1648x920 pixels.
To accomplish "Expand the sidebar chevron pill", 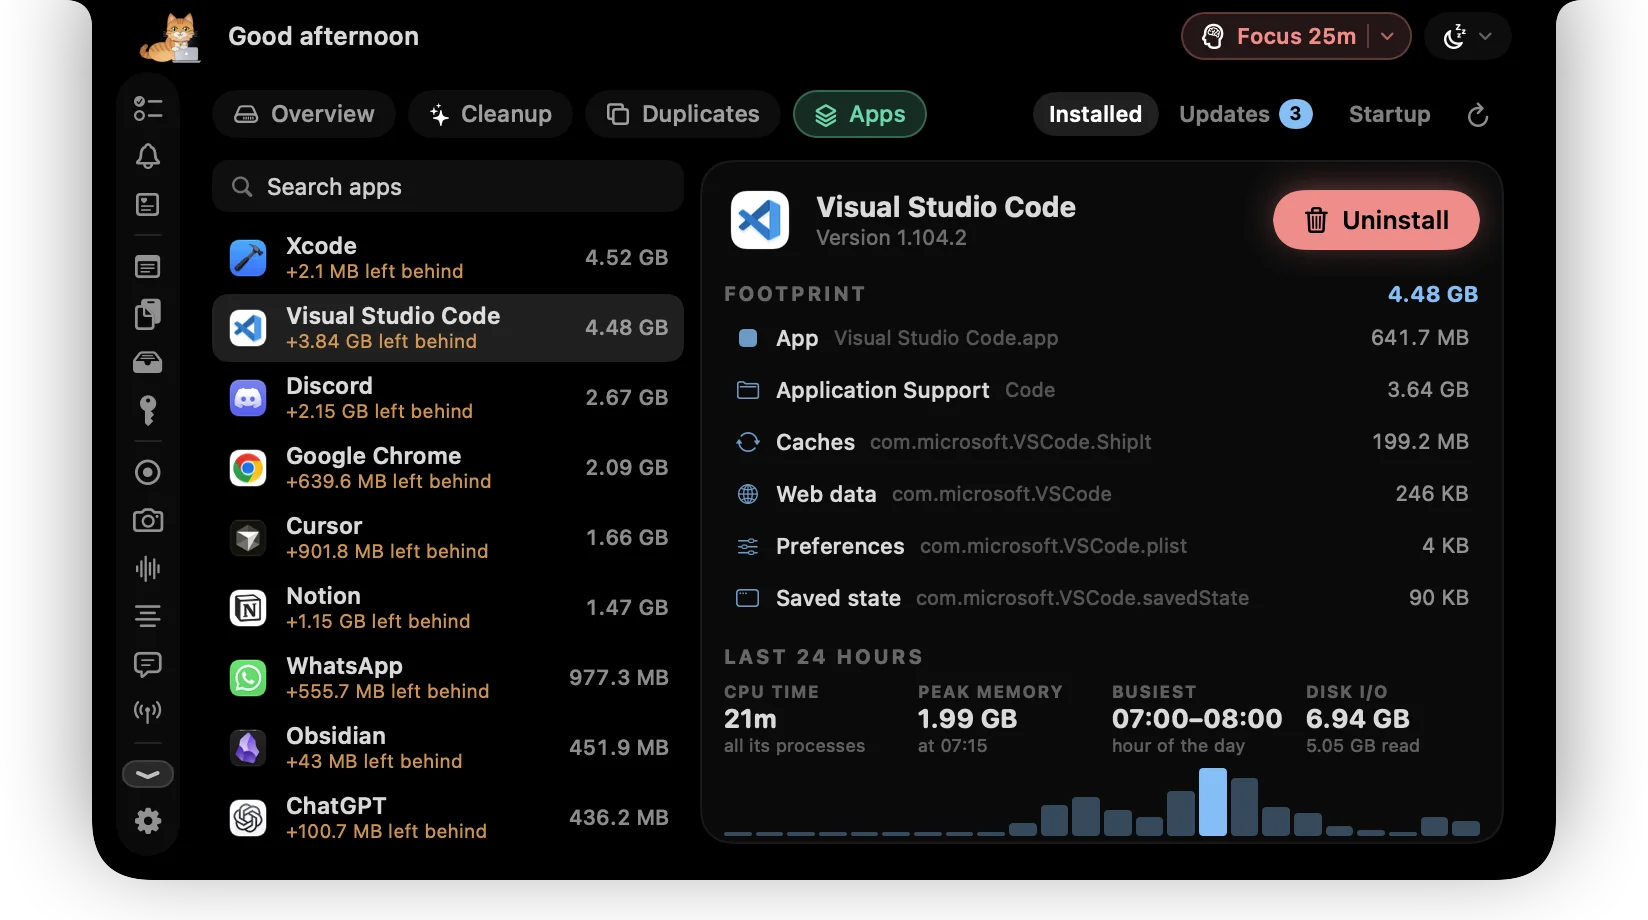I will pos(148,774).
